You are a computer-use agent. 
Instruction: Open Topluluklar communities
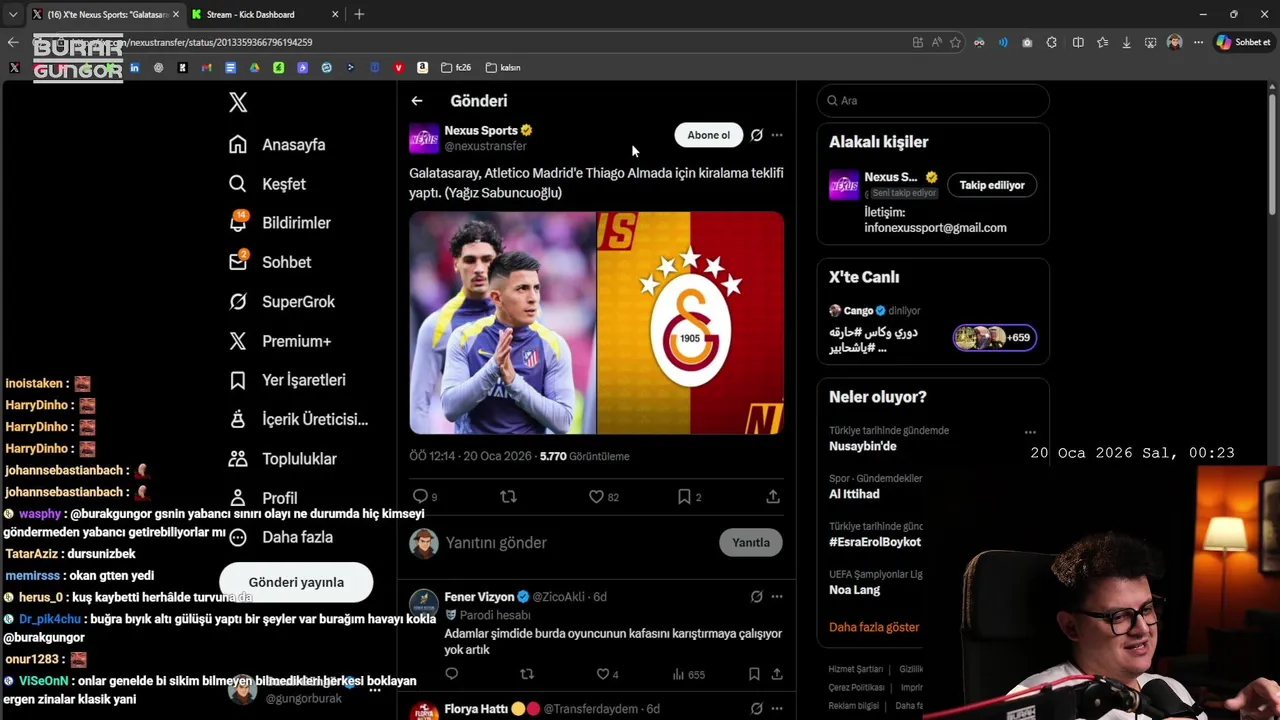pyautogui.click(x=282, y=459)
